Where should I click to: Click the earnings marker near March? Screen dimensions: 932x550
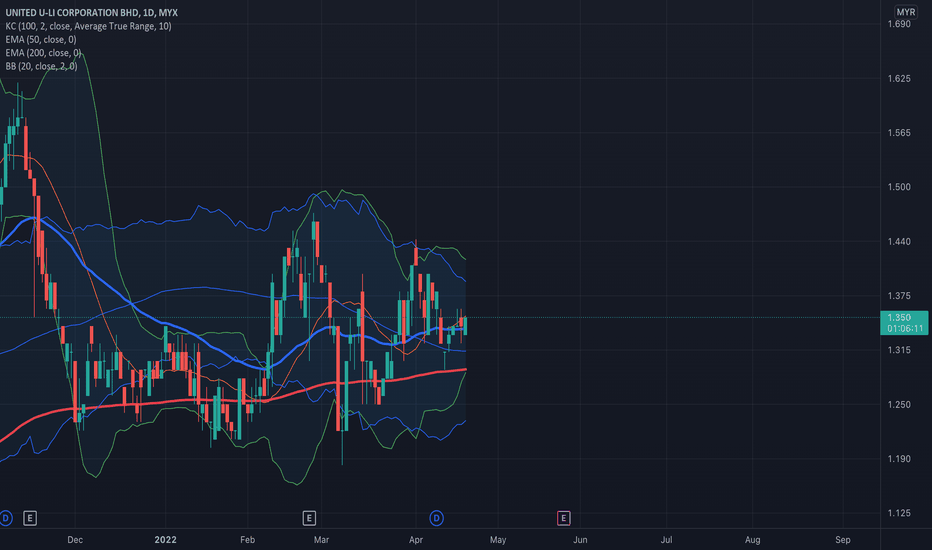click(x=309, y=518)
